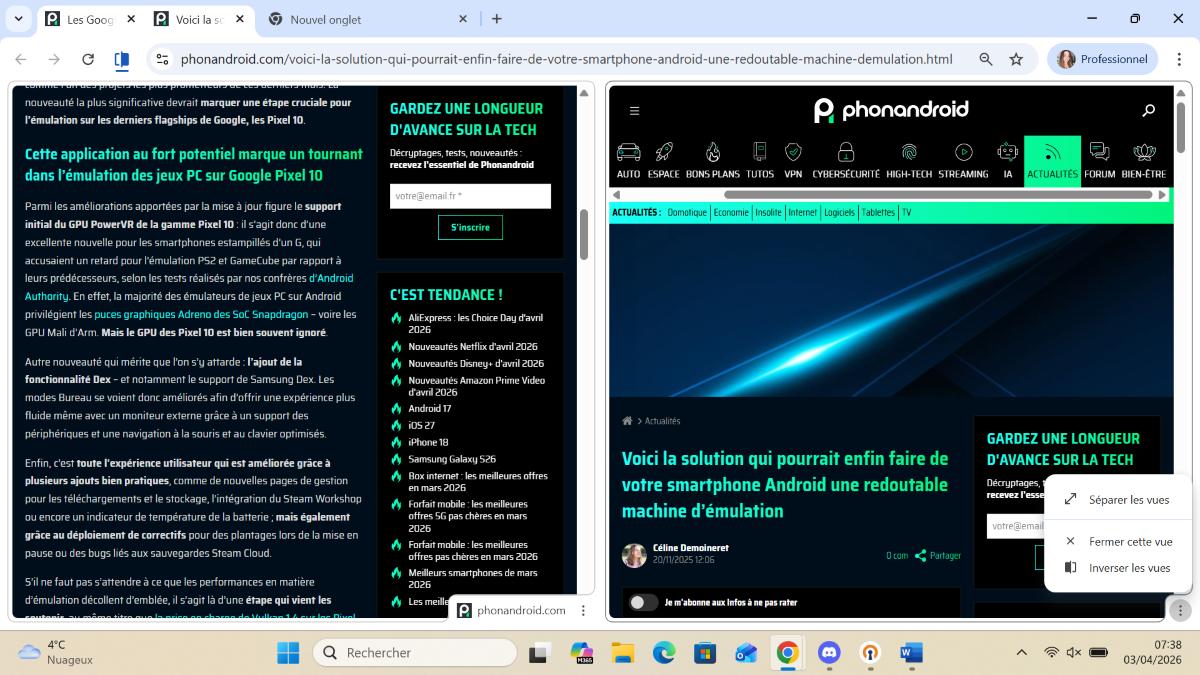Image resolution: width=1200 pixels, height=675 pixels.
Task: Click the Partager share icon
Action: click(x=921, y=555)
